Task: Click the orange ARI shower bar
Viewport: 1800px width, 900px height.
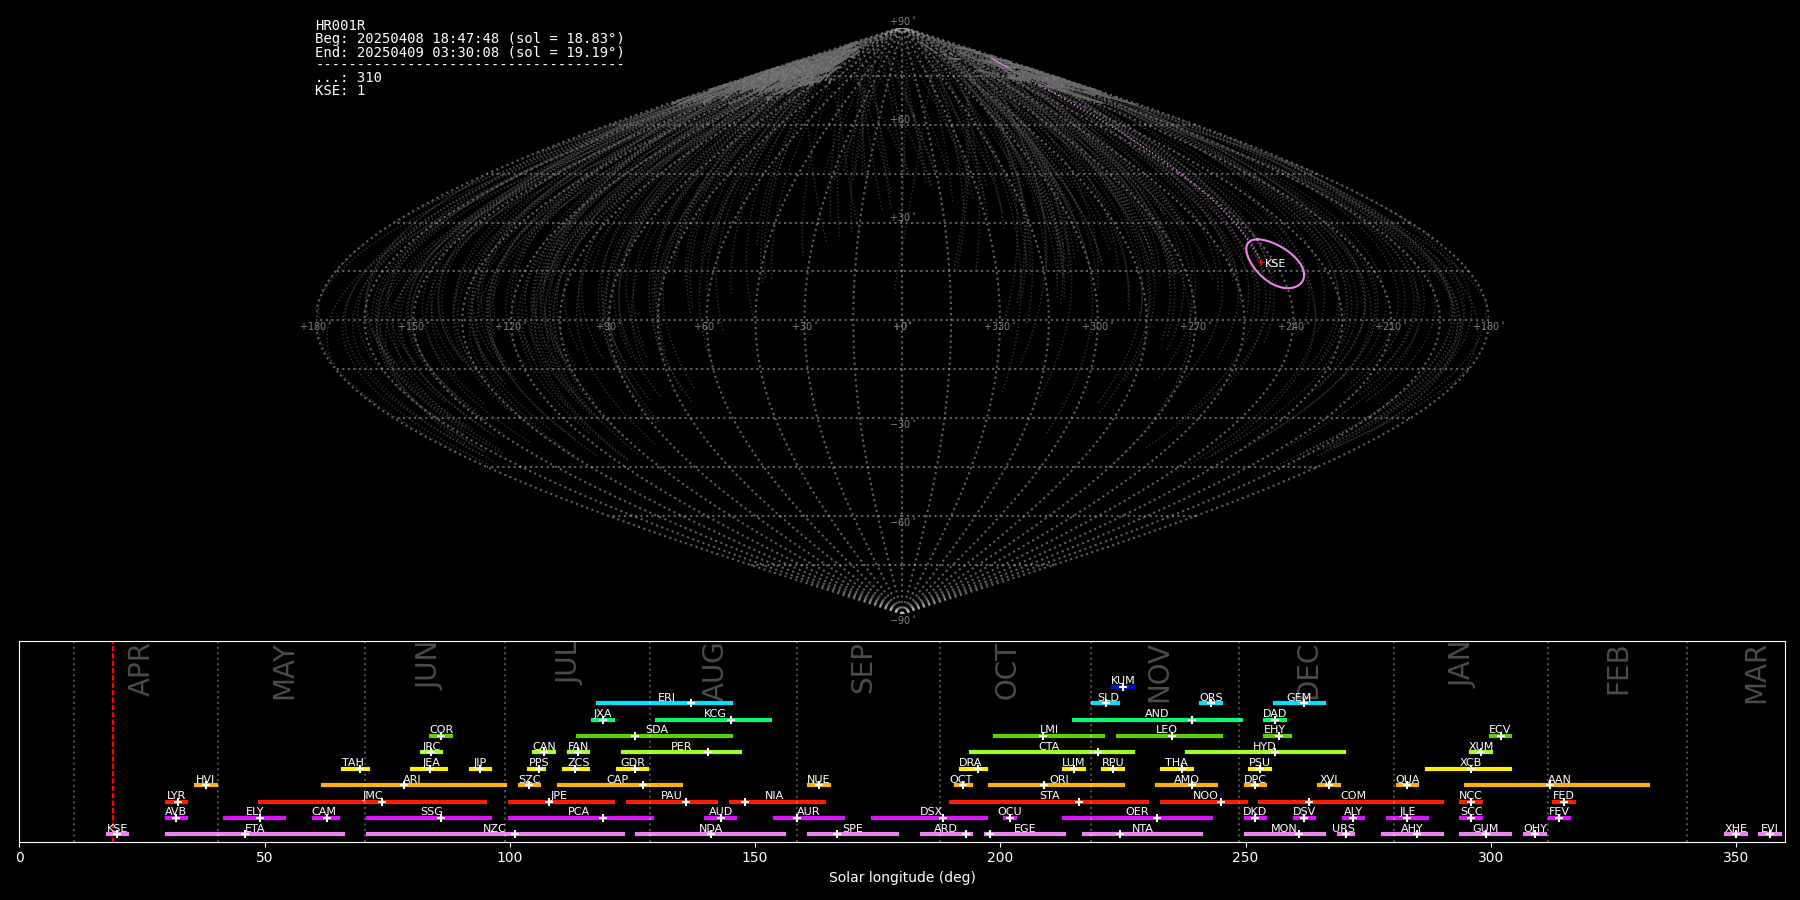Action: [413, 785]
